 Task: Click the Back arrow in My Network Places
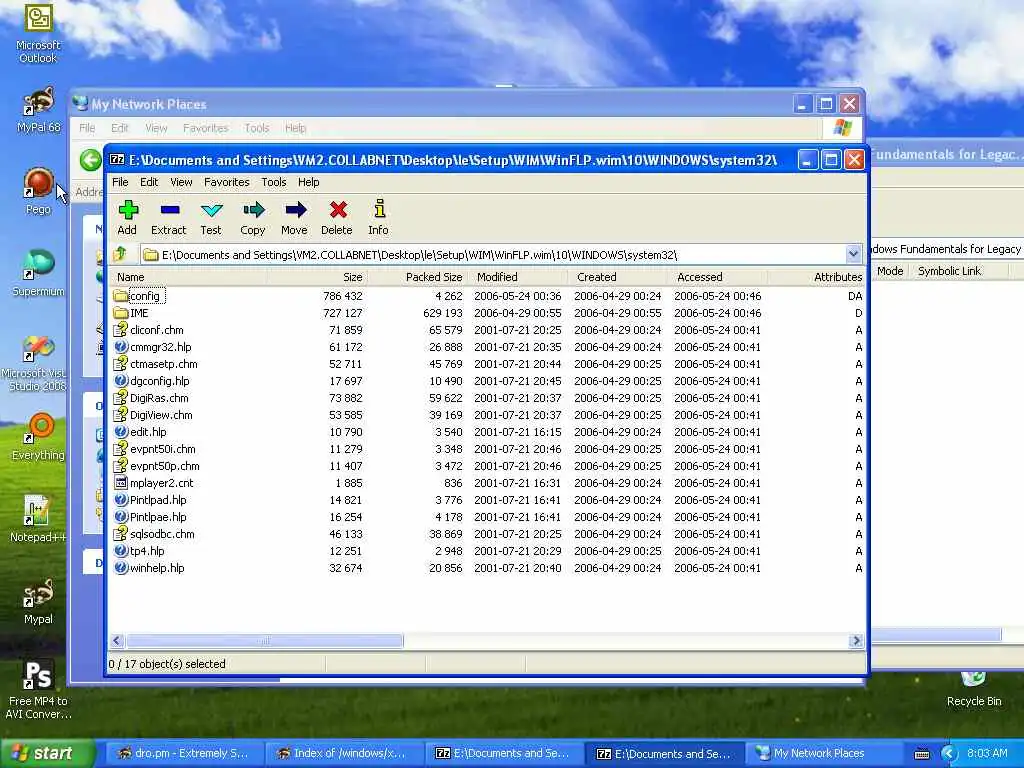90,160
